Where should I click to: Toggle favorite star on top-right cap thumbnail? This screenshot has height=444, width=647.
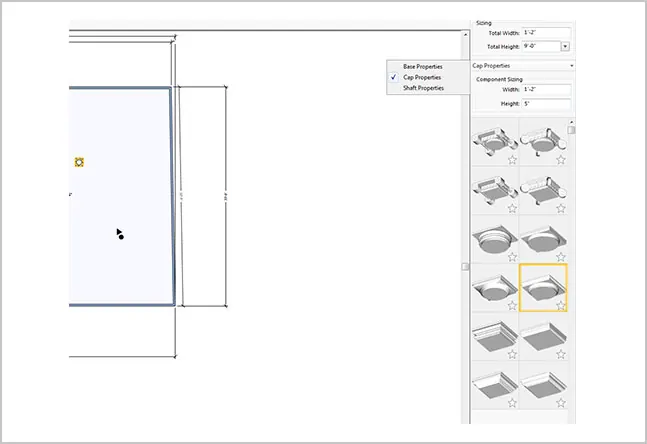pyautogui.click(x=560, y=160)
